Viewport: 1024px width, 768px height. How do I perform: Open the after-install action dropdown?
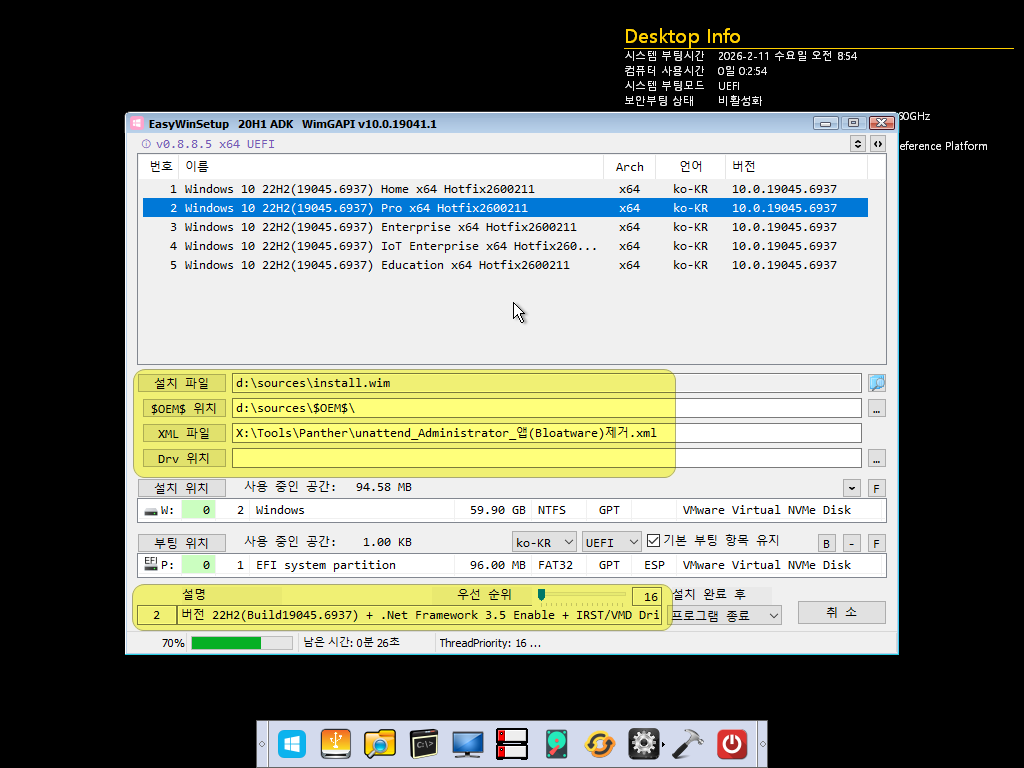725,615
